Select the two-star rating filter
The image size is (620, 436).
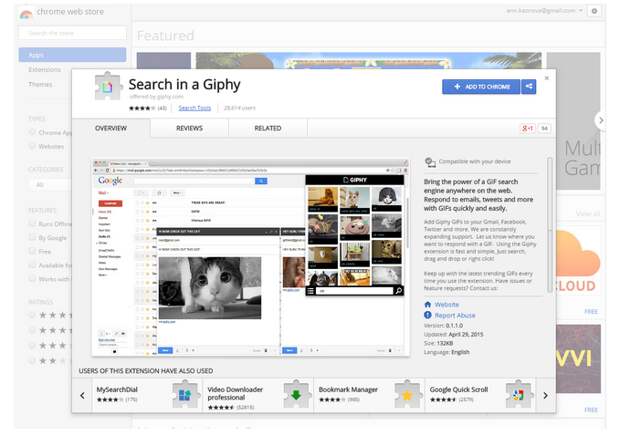(32, 361)
